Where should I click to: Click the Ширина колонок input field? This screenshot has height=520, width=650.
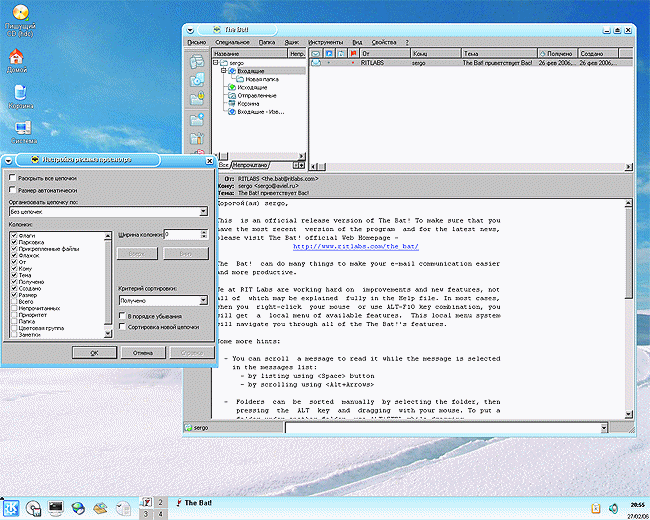click(182, 235)
